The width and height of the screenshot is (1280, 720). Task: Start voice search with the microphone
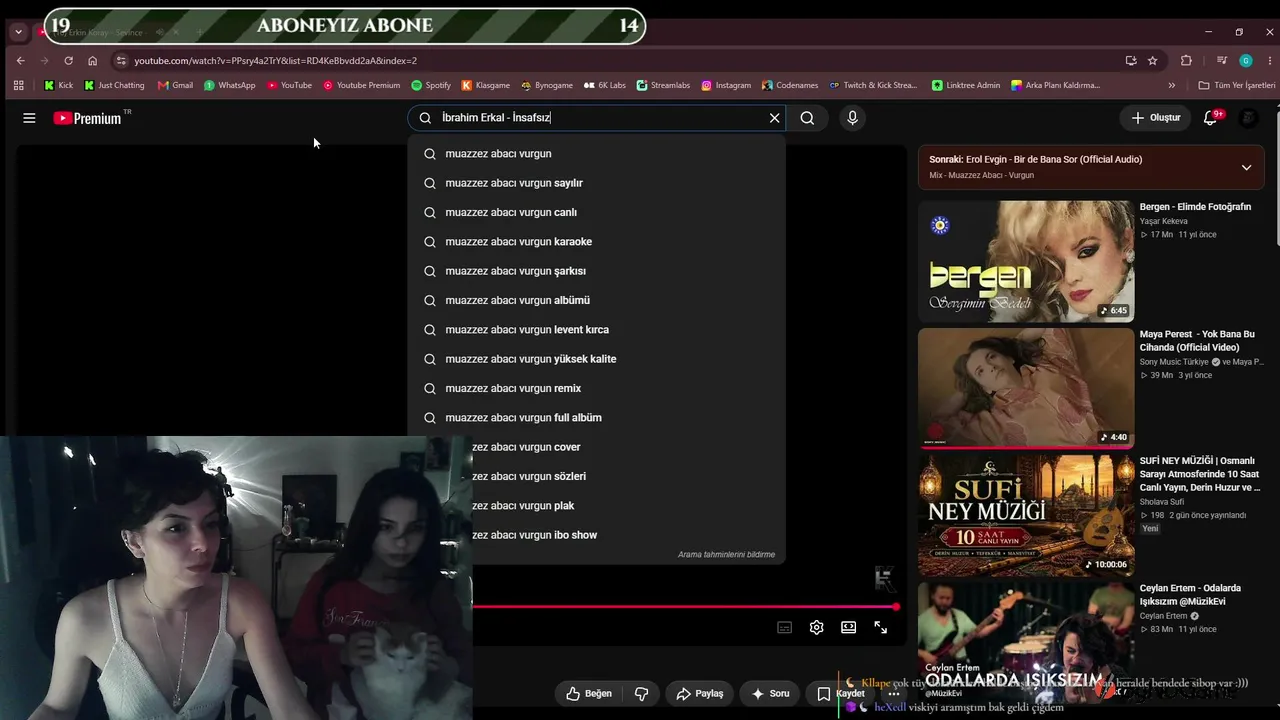852,118
